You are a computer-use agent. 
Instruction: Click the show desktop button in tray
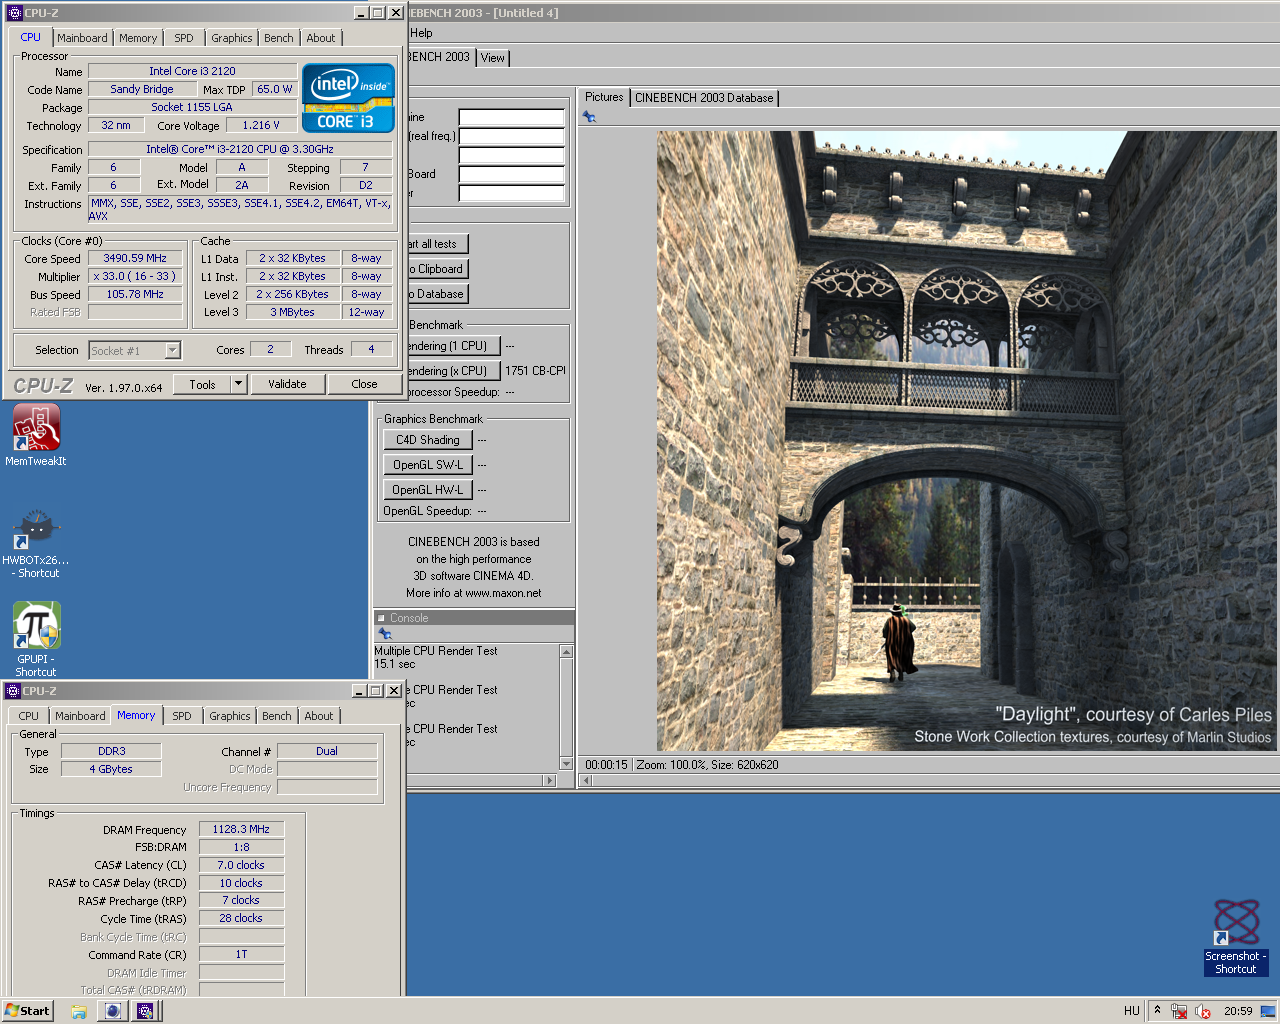point(1268,1011)
